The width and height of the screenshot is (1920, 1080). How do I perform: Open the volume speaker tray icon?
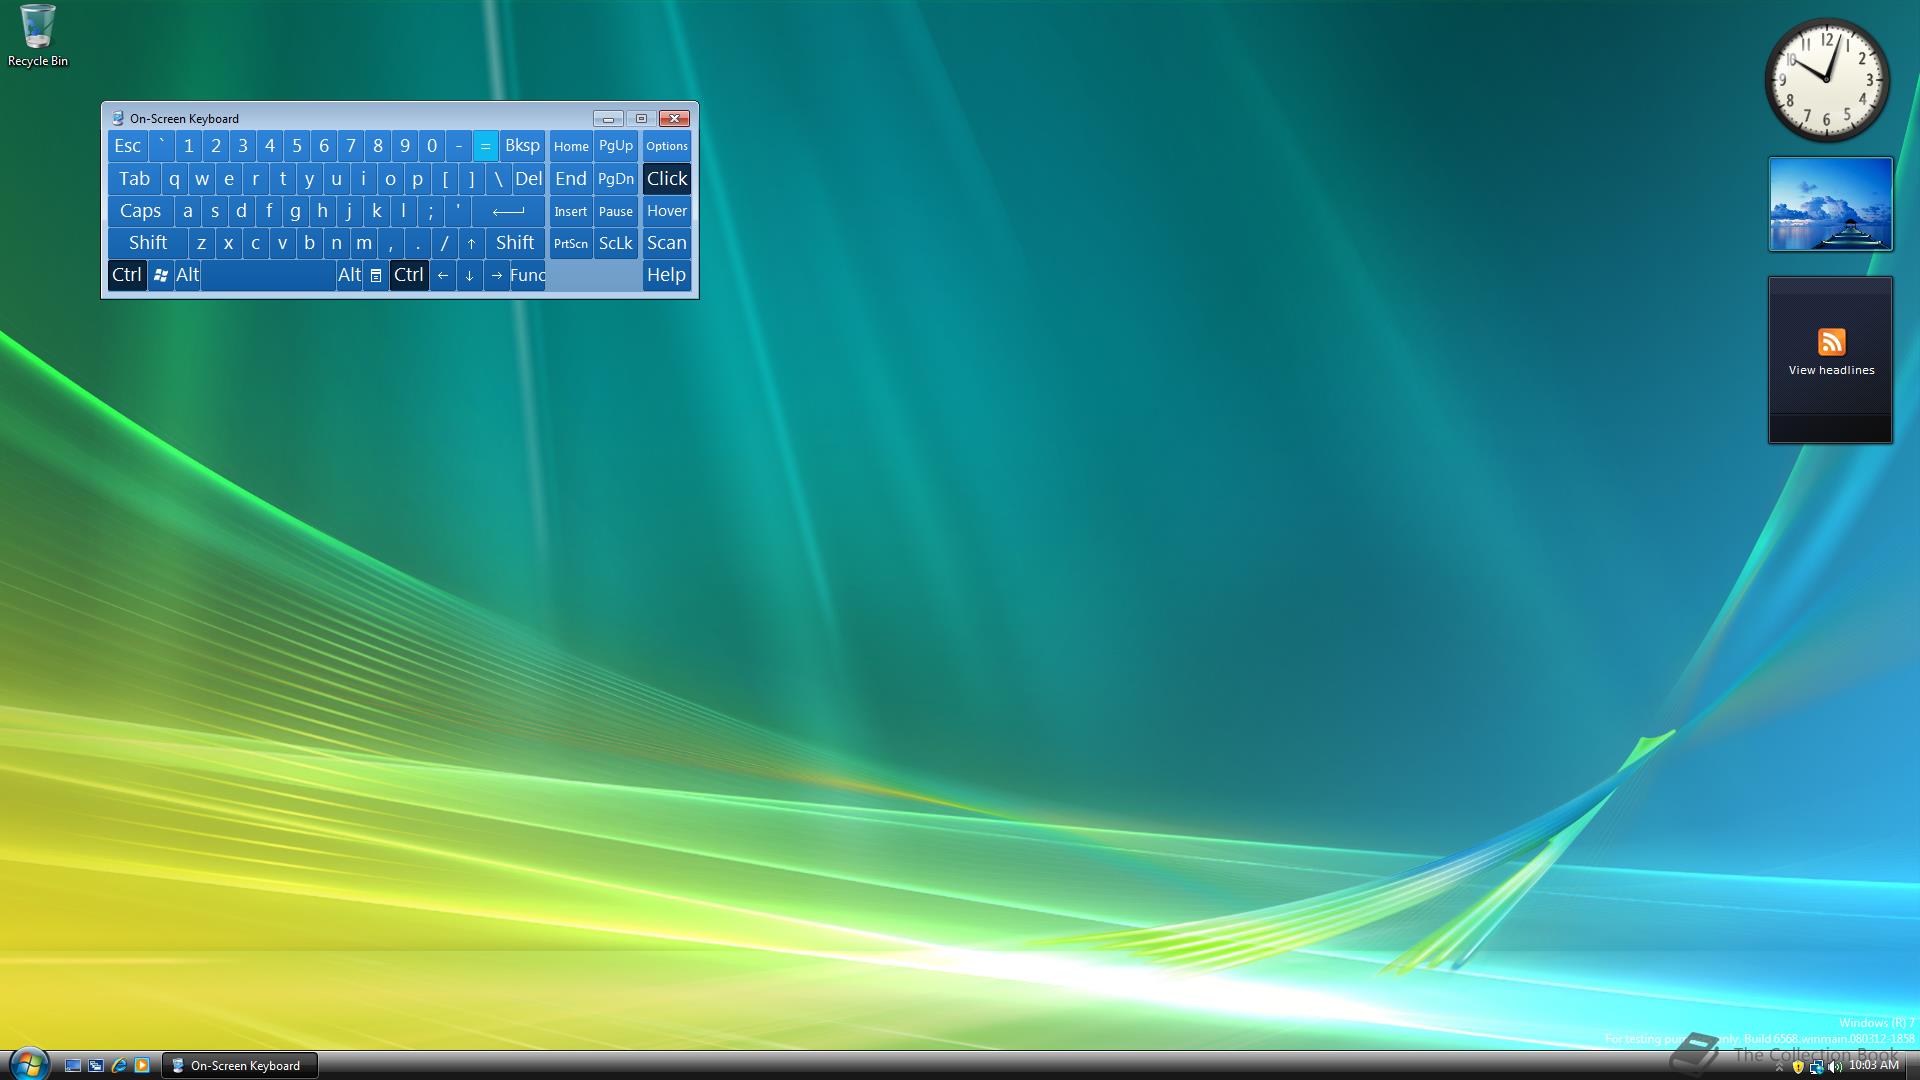[x=1834, y=1067]
